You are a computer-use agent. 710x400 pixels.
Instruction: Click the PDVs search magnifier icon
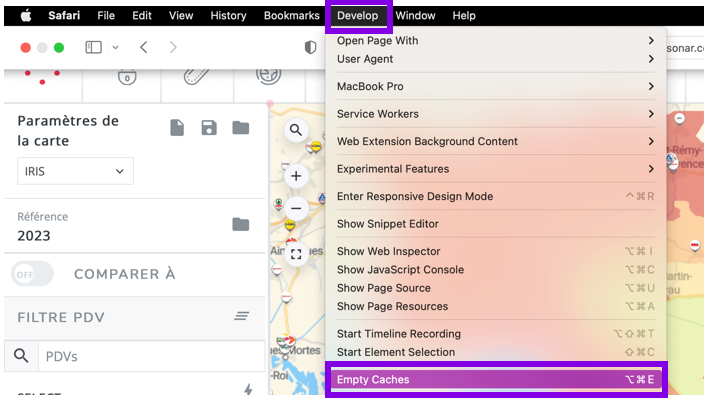tap(21, 356)
